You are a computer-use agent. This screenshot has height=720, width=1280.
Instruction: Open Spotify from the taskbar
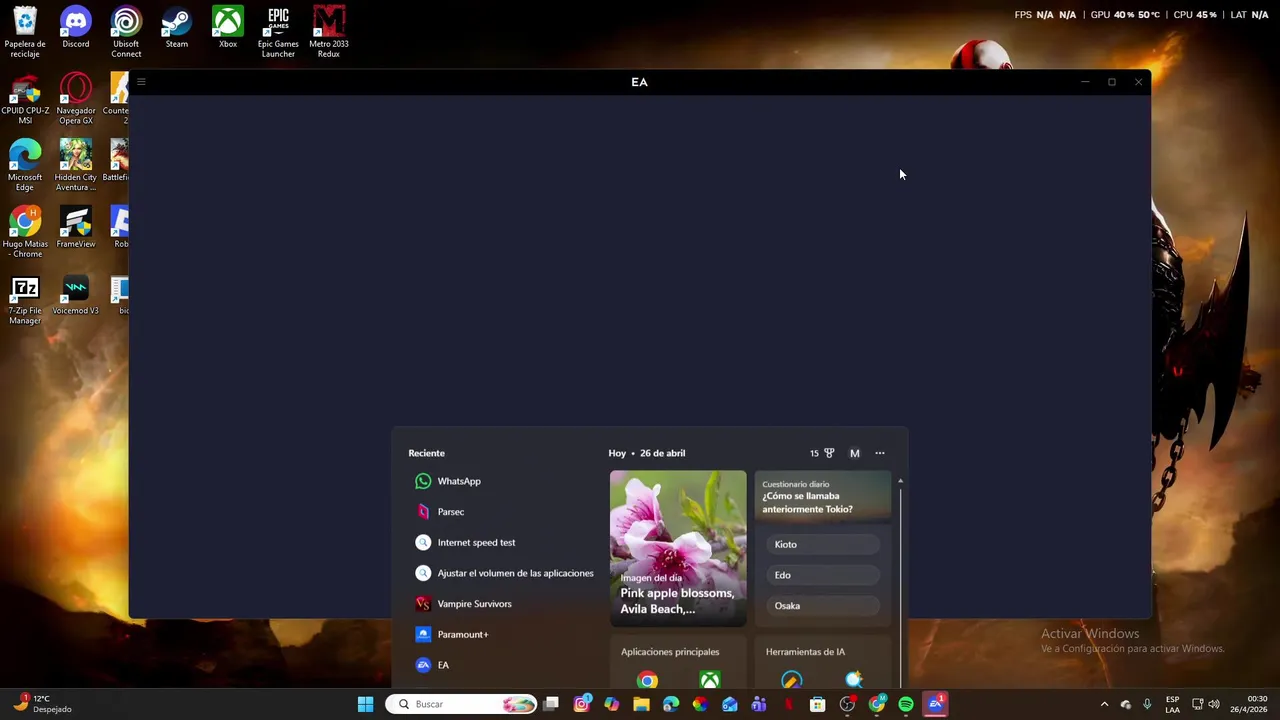point(906,704)
